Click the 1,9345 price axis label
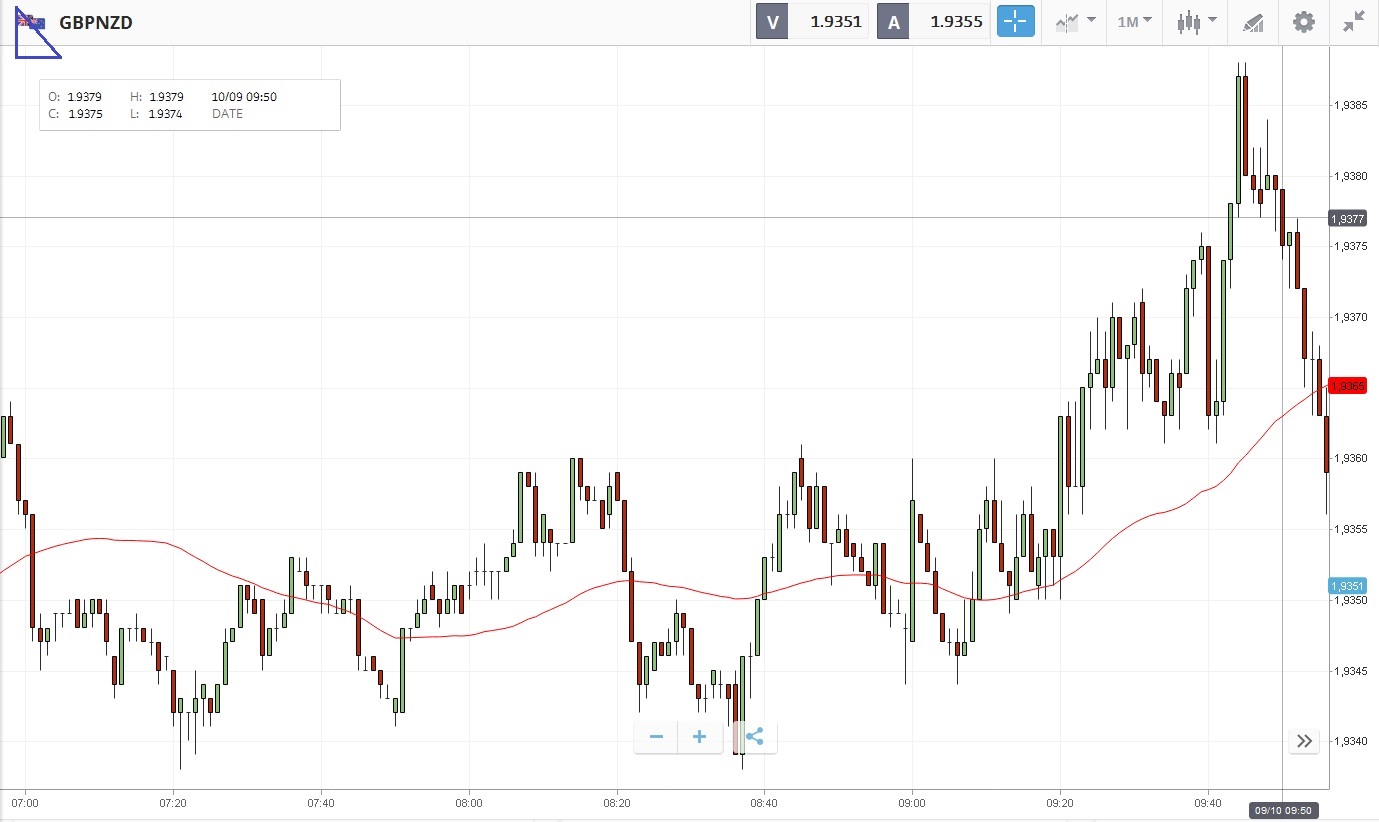Viewport: 1379px width, 822px height. coord(1350,670)
